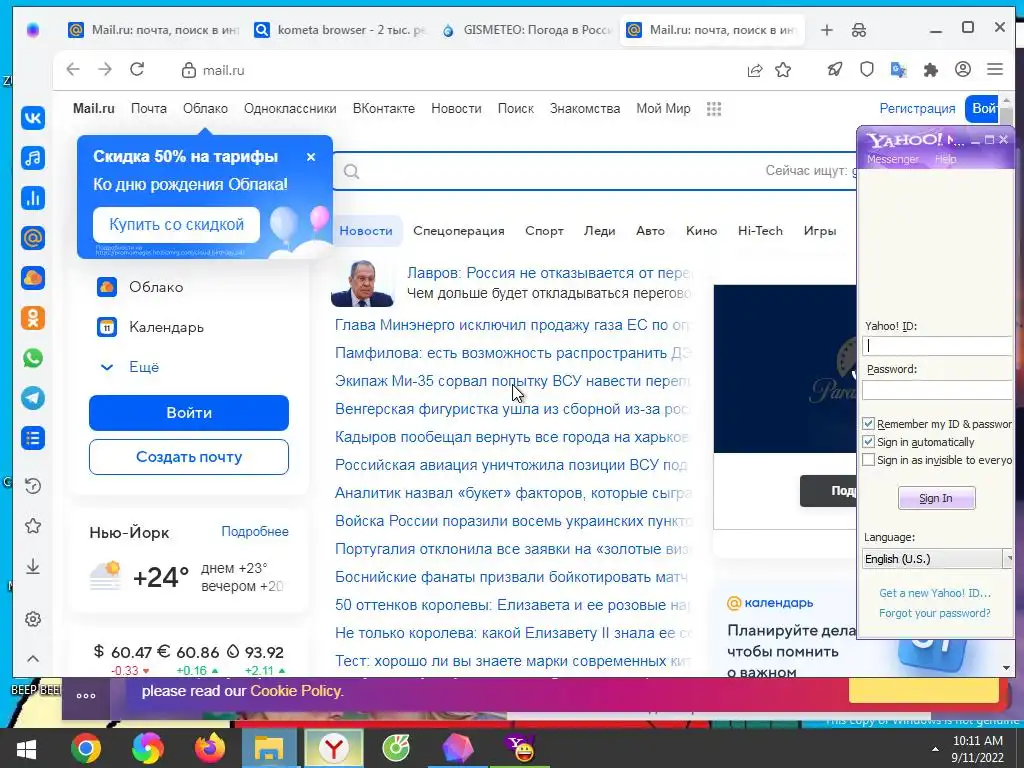Open Telegram icon in sidebar
This screenshot has width=1024, height=768.
tap(33, 398)
